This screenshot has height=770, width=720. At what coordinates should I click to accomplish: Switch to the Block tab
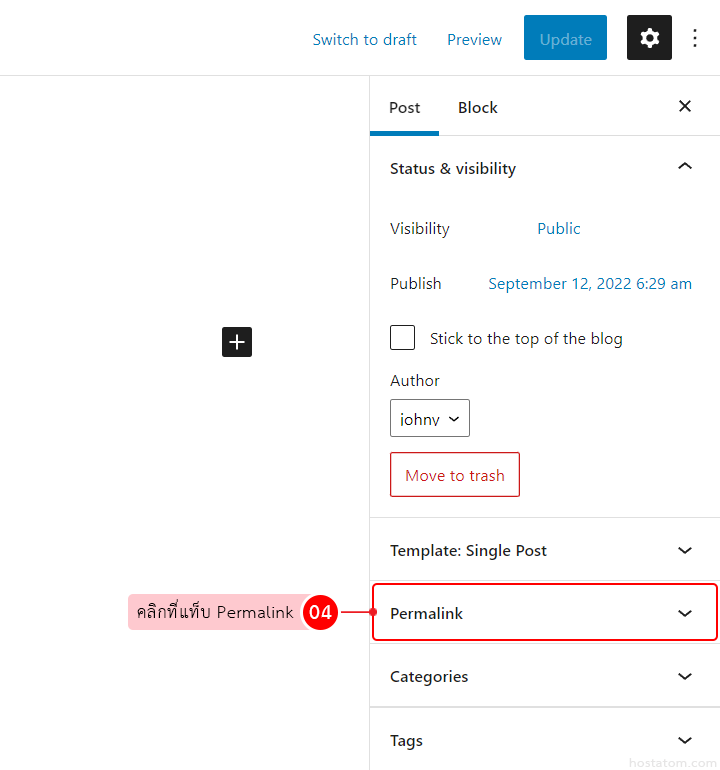point(477,108)
